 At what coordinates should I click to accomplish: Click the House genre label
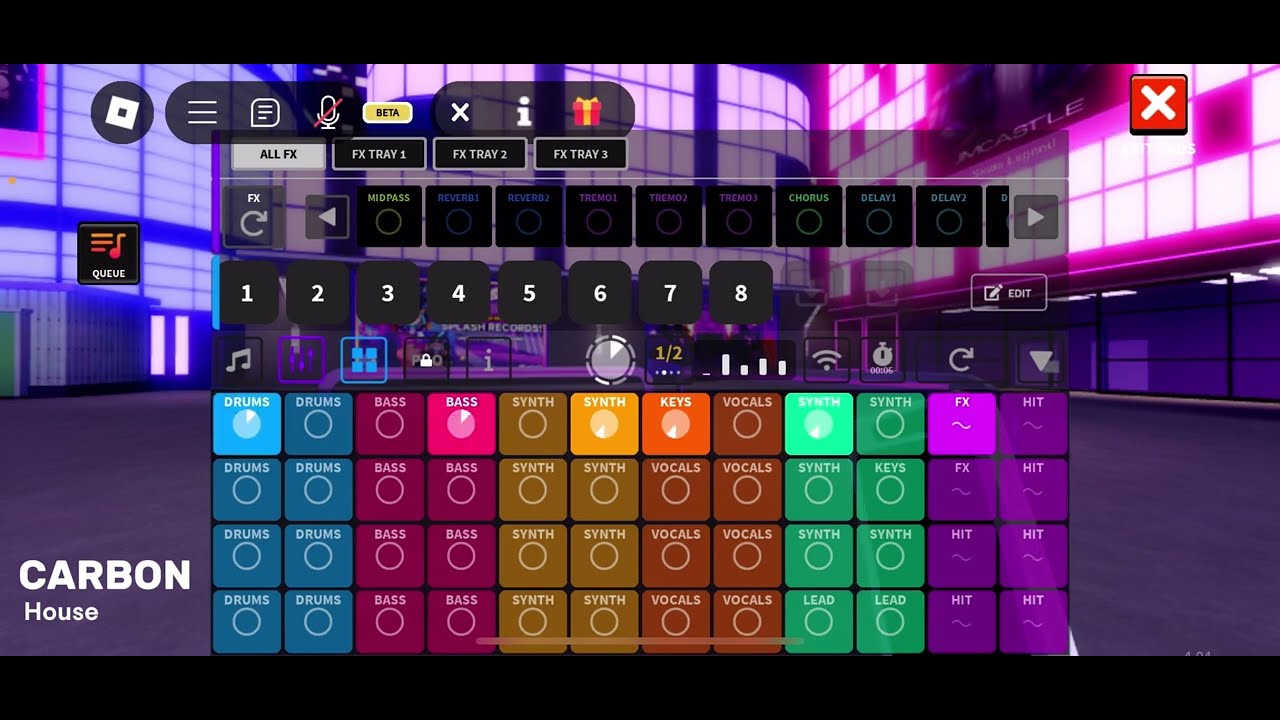pyautogui.click(x=61, y=612)
